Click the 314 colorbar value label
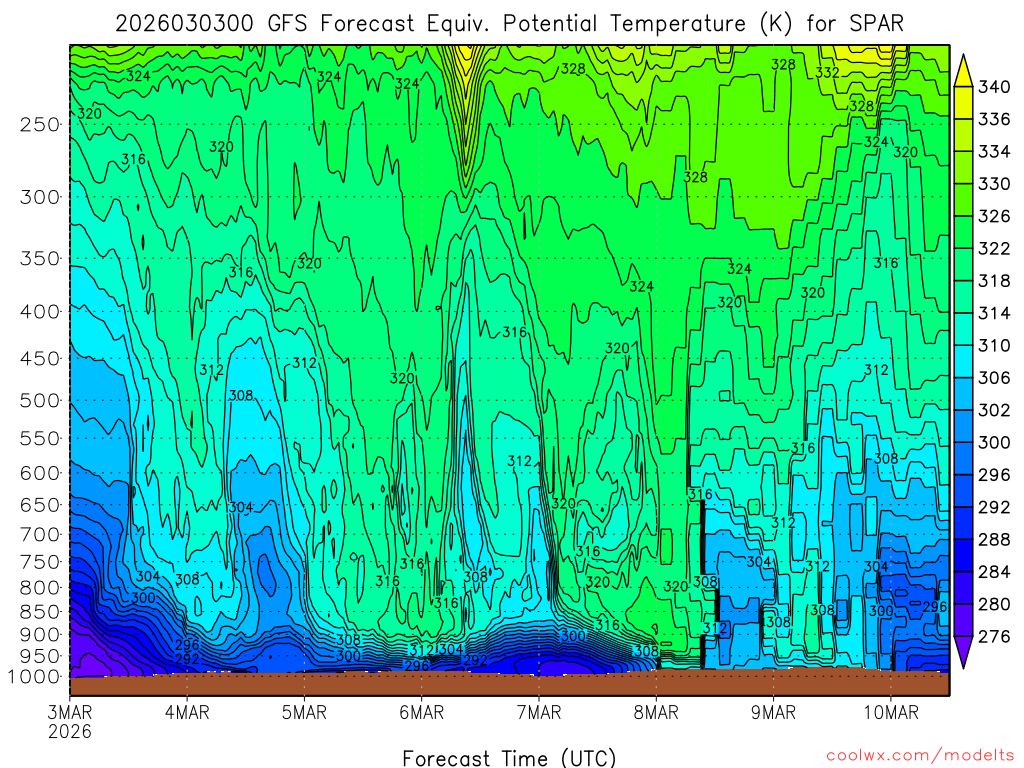This screenshot has height=768, width=1024. click(994, 313)
